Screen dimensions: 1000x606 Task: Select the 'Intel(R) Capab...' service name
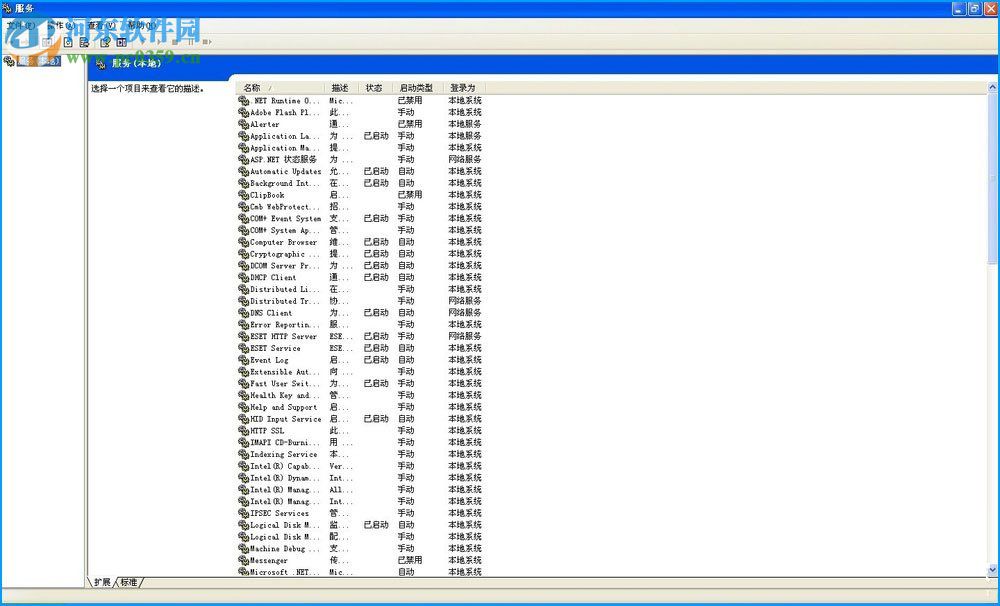[x=284, y=466]
